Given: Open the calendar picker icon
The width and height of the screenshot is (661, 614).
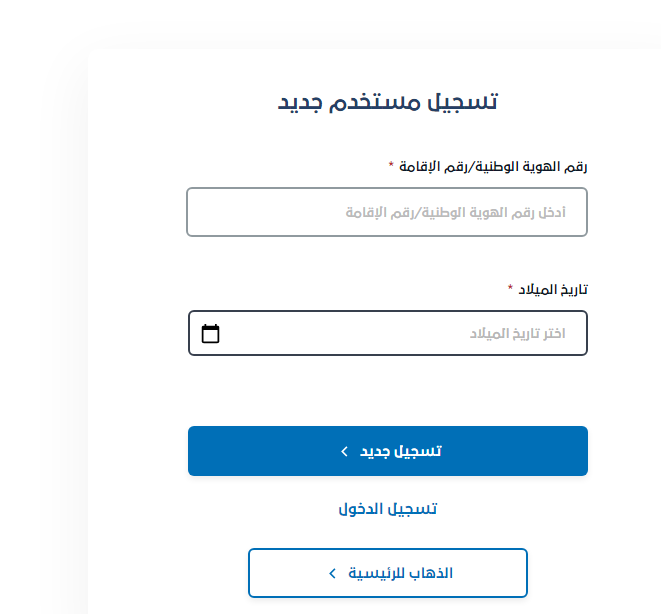Looking at the screenshot, I should pos(210,334).
